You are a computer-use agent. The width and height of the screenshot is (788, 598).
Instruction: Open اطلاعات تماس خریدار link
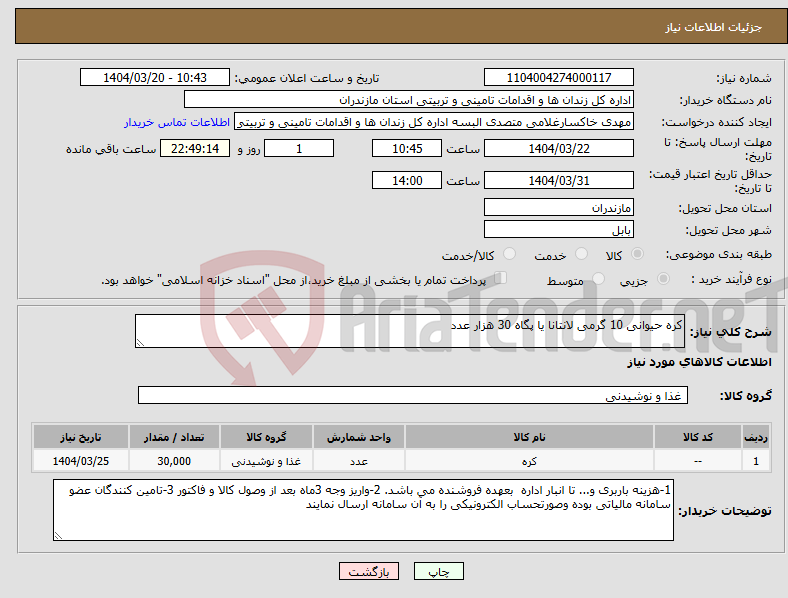[x=177, y=122]
